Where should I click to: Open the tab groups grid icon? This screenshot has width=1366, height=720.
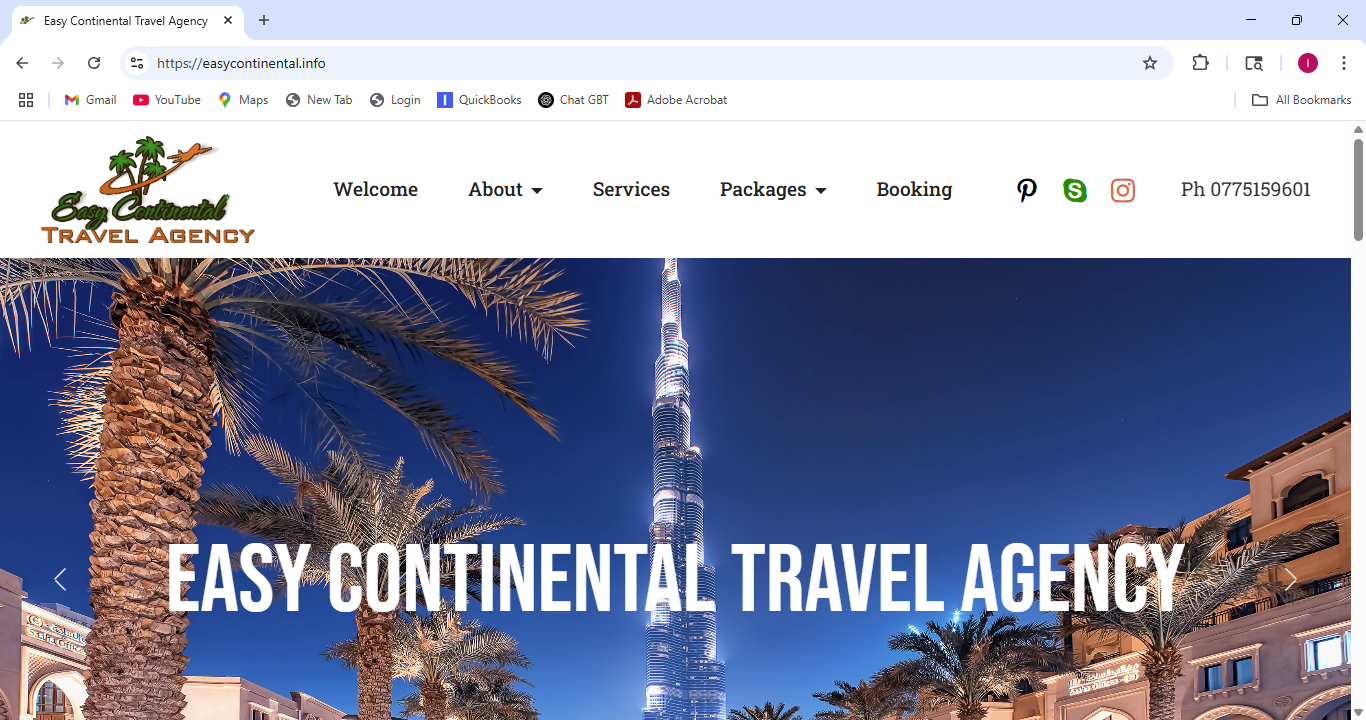pos(26,100)
